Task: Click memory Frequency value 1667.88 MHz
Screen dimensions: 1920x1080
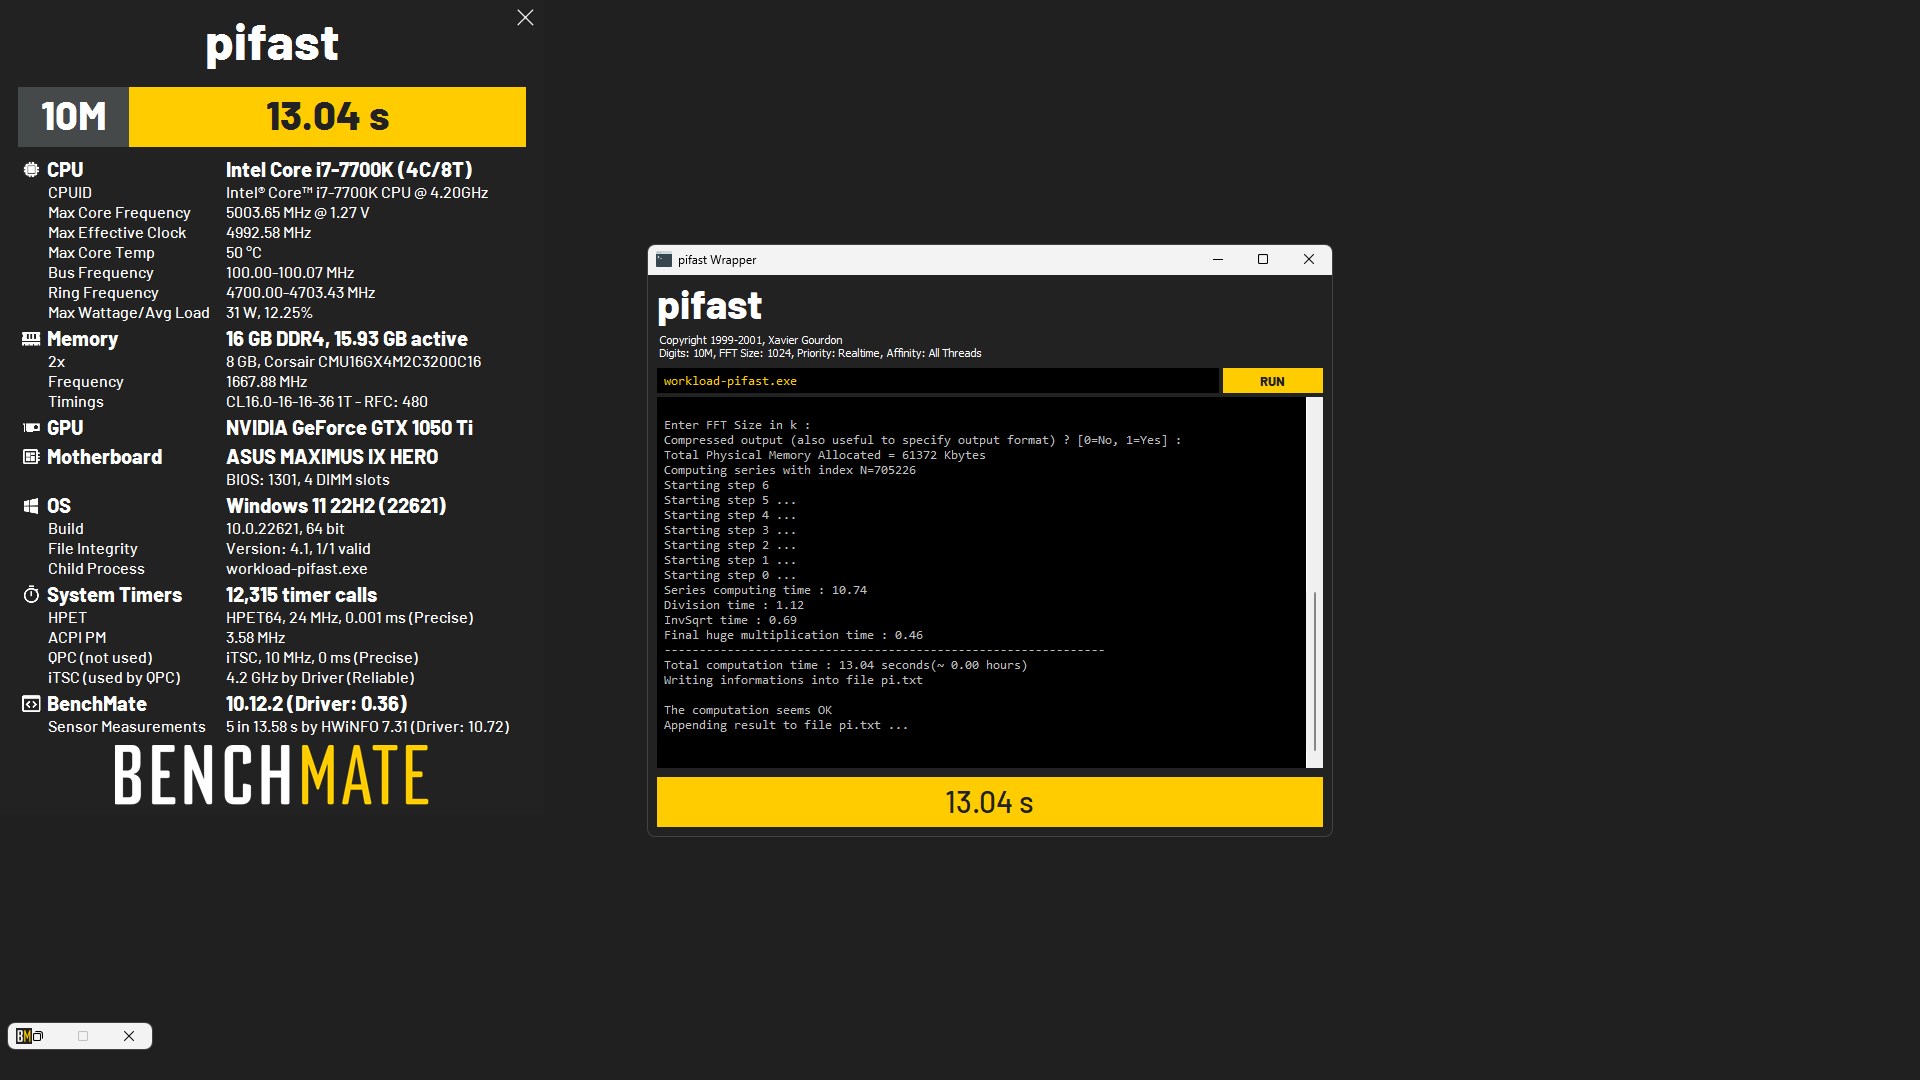Action: click(266, 382)
